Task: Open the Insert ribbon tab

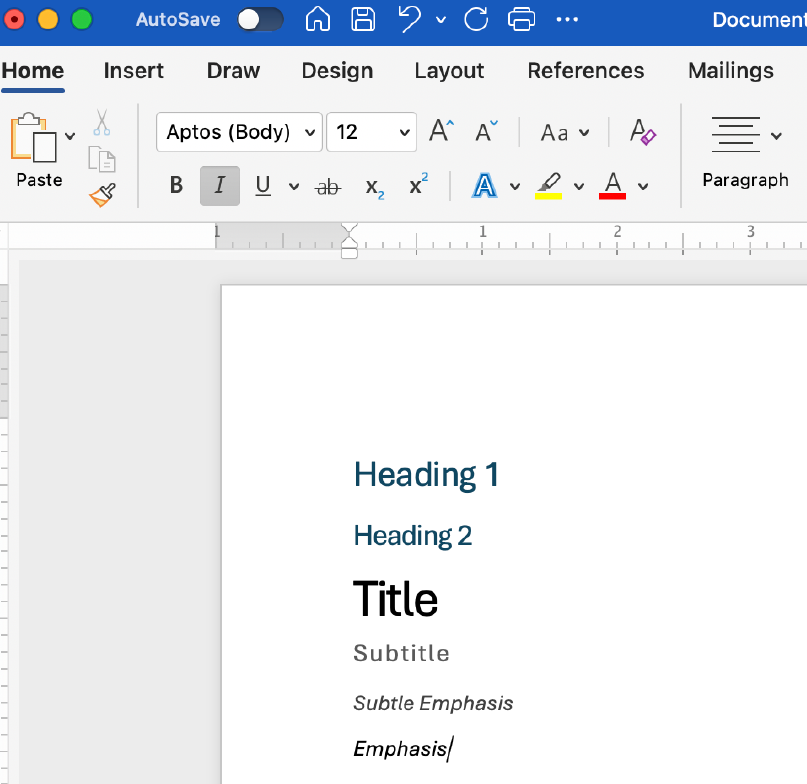Action: click(133, 70)
